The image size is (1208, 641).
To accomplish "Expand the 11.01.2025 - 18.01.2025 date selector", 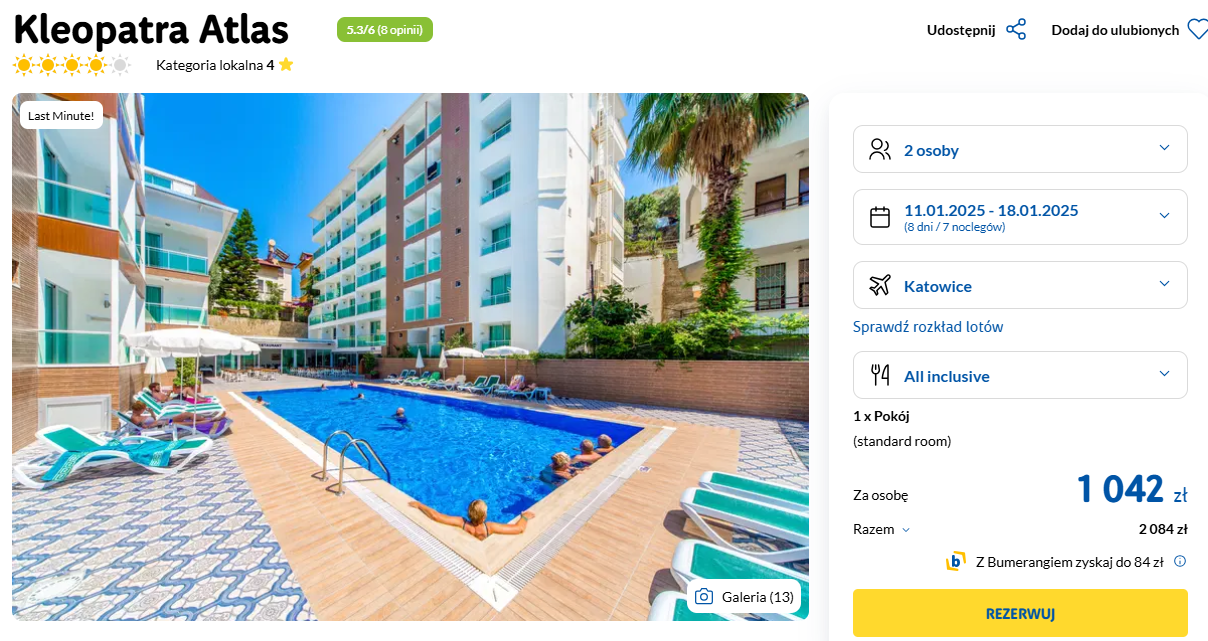I will pos(1020,217).
